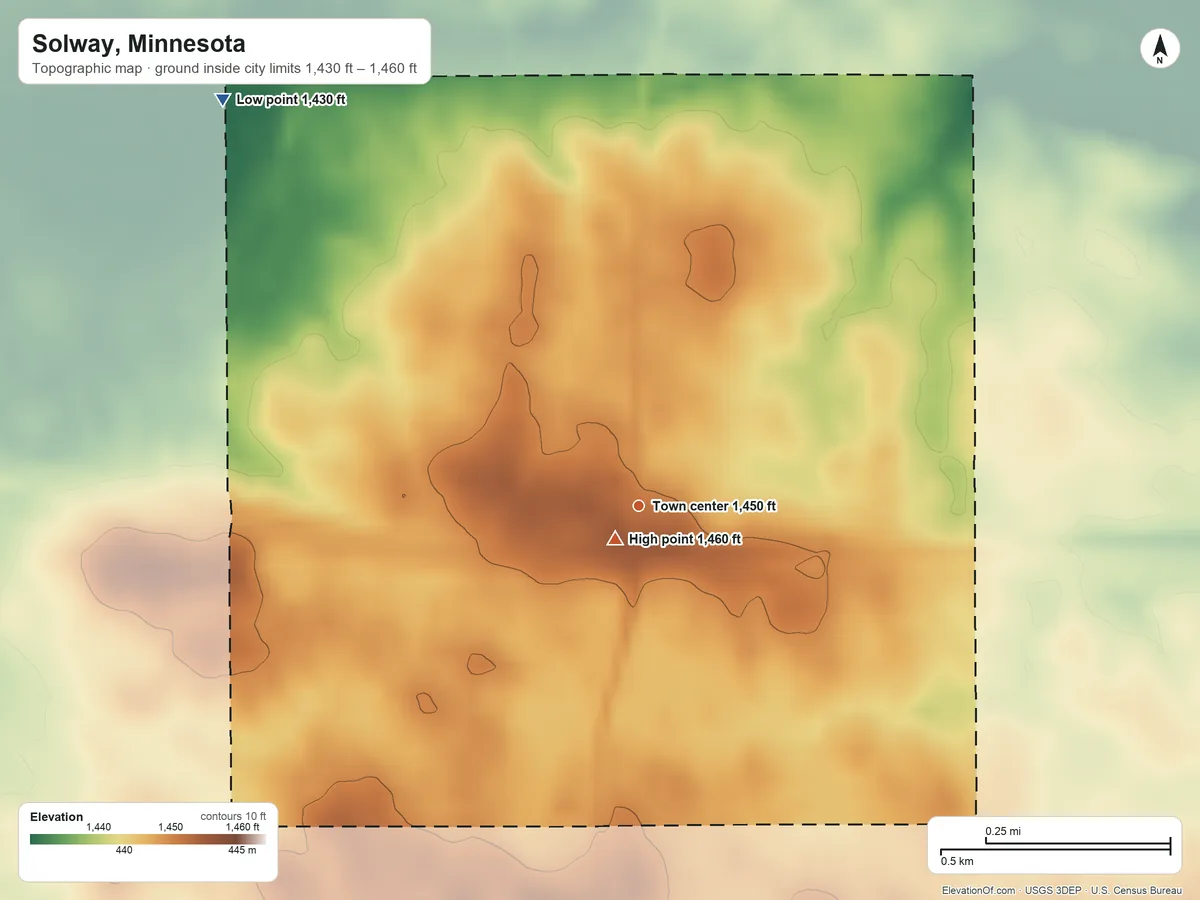This screenshot has width=1200, height=900.
Task: Click the 'Town center 1,450 ft' label
Action: point(714,506)
